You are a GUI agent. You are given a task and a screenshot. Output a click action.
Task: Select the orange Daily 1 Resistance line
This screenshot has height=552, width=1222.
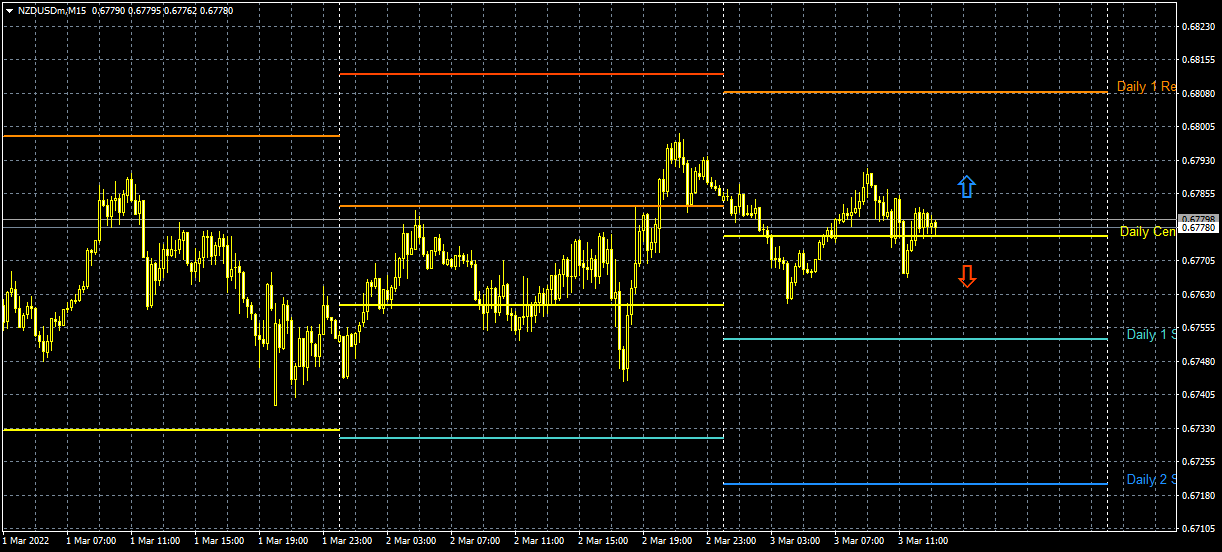(915, 92)
